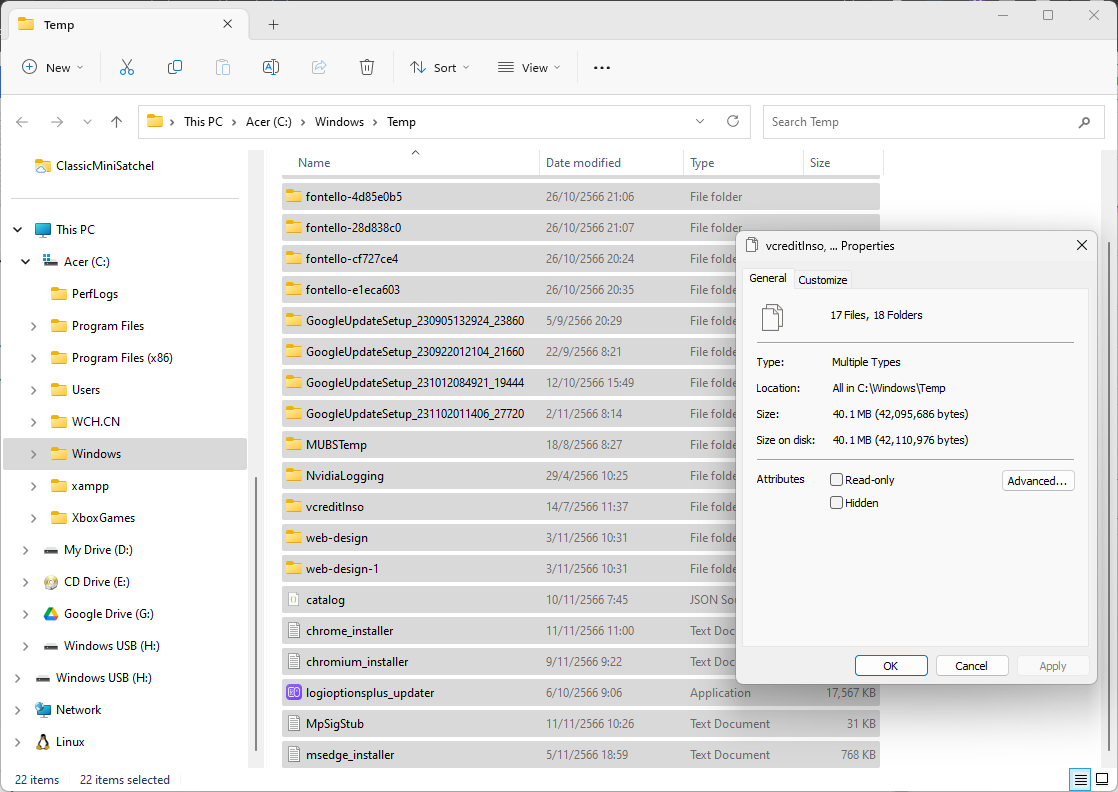The height and width of the screenshot is (792, 1118).
Task: Expand the Program Files tree node
Action: (x=34, y=326)
